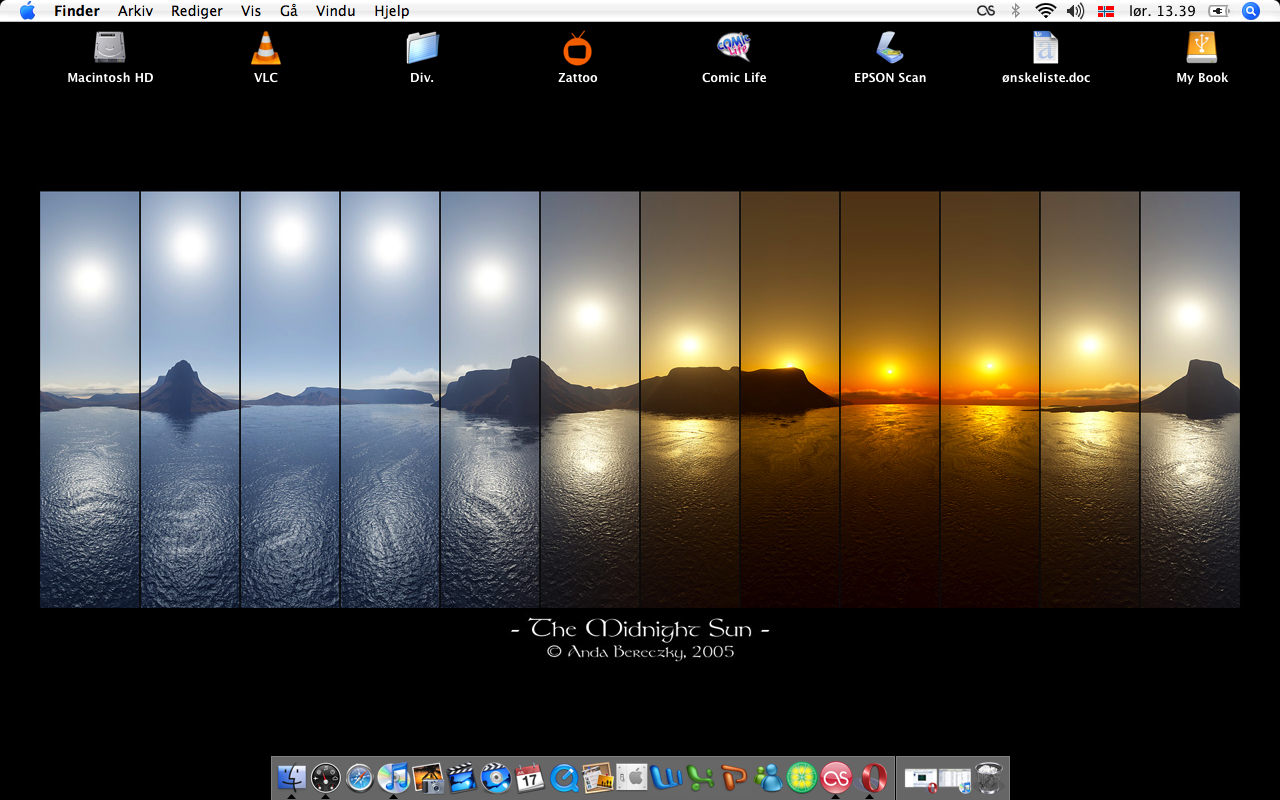Launch LimeWire from the Dock
The image size is (1280, 800).
pyautogui.click(x=802, y=777)
